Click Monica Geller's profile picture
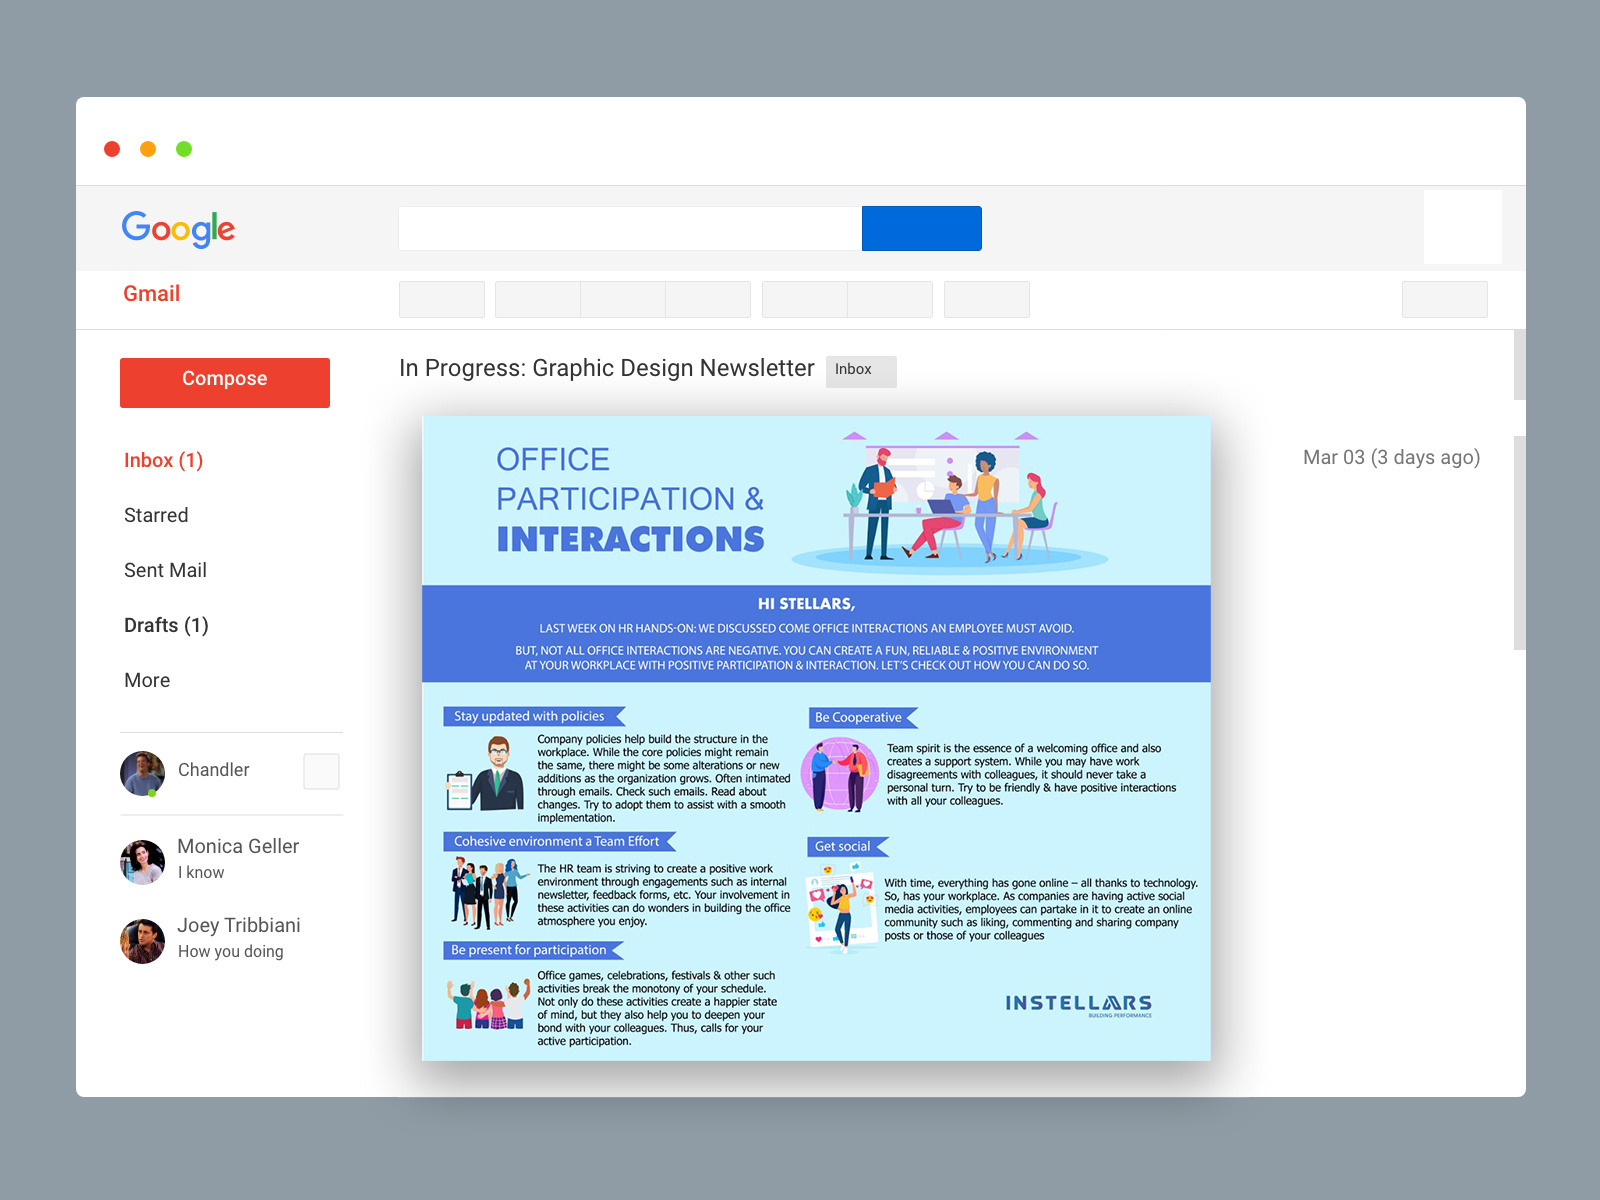This screenshot has width=1600, height=1200. 142,861
